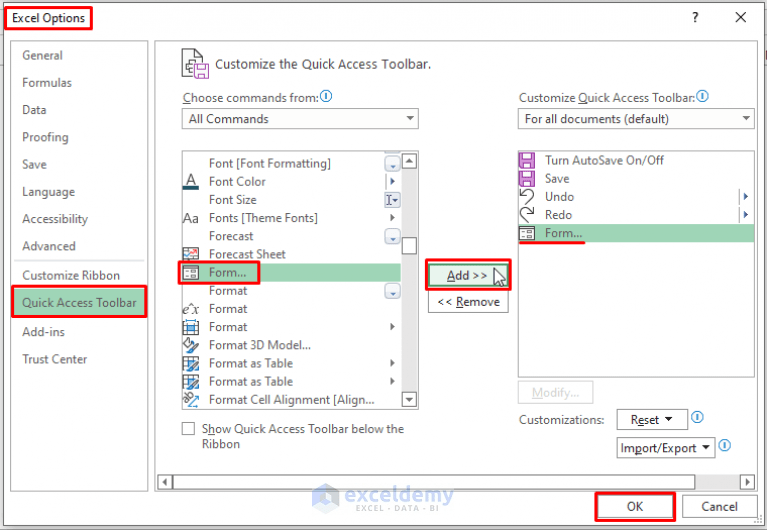Select Format 3D Model... in commands list
767x530 pixels.
click(292, 345)
